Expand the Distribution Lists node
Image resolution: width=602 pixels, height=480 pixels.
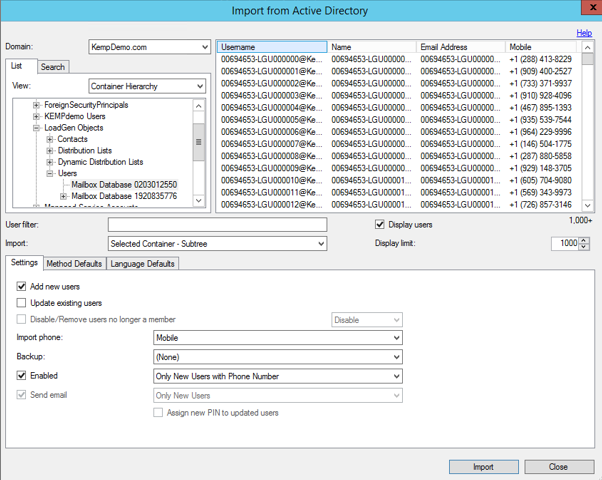[x=50, y=151]
